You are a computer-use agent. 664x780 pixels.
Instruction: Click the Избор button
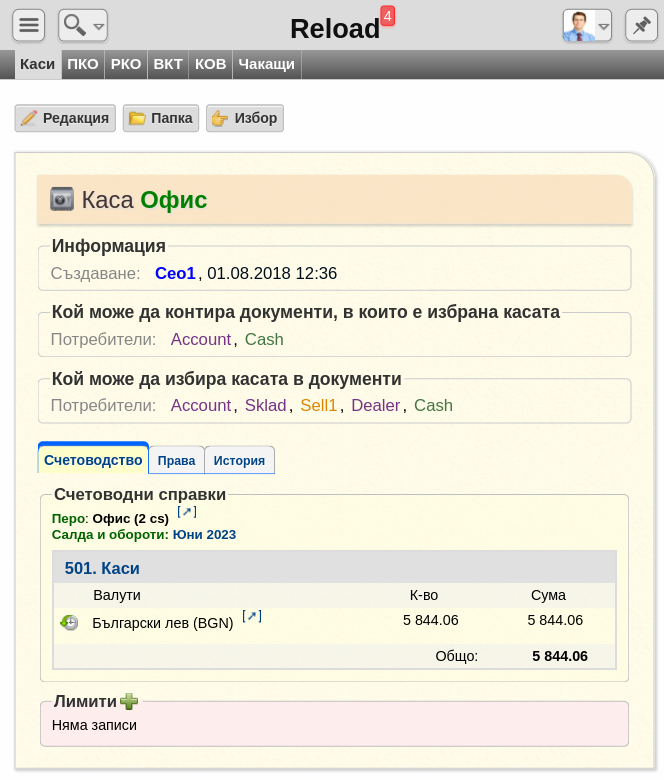[245, 118]
